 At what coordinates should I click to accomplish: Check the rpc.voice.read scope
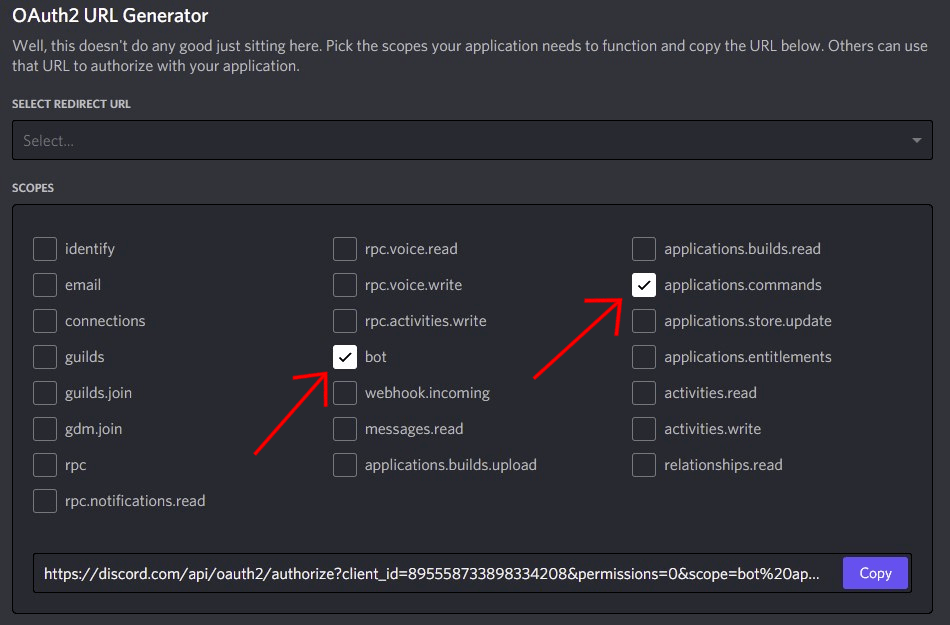coord(345,249)
